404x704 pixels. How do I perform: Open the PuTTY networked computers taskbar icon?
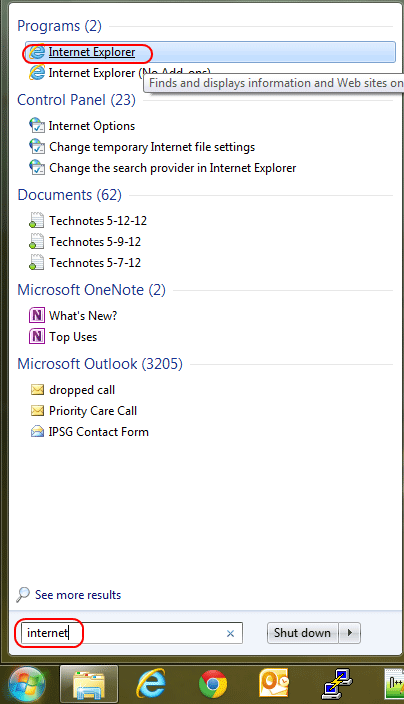(x=337, y=685)
